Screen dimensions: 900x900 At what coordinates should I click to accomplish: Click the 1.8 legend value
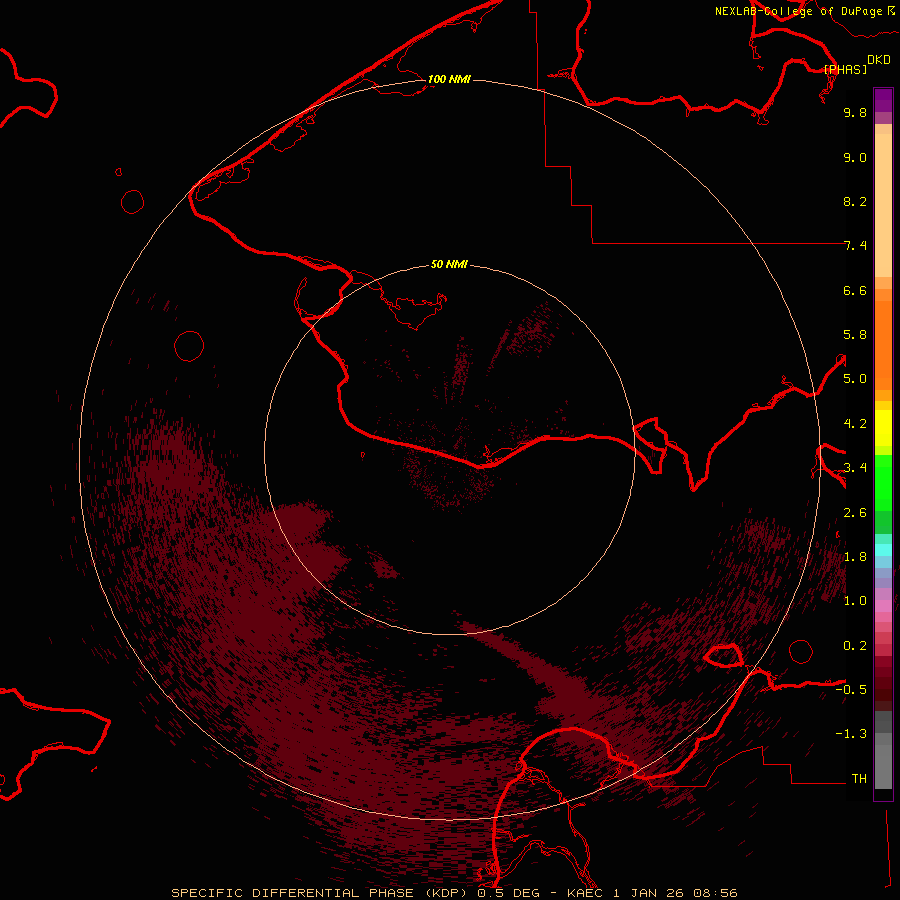[855, 557]
